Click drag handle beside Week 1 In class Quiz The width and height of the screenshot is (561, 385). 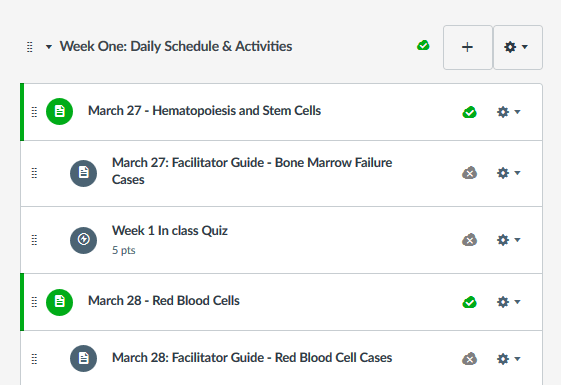click(x=34, y=240)
